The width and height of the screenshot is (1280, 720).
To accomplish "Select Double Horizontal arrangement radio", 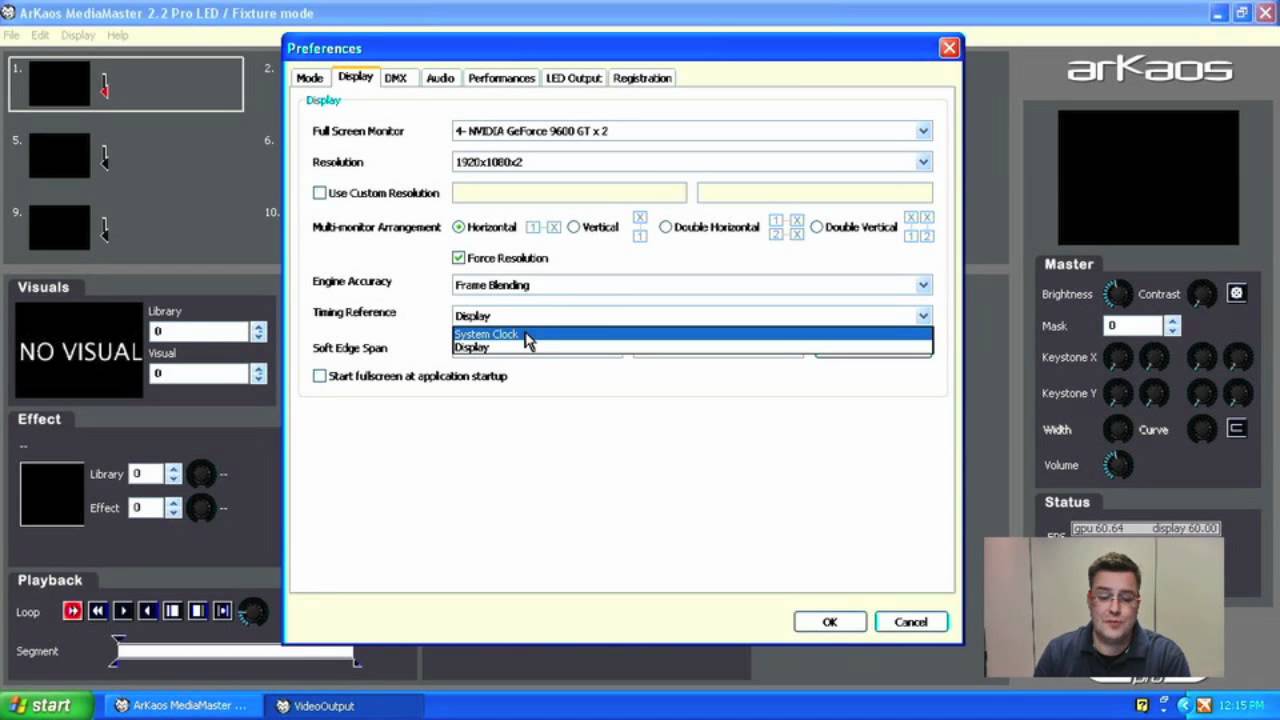I will (665, 227).
